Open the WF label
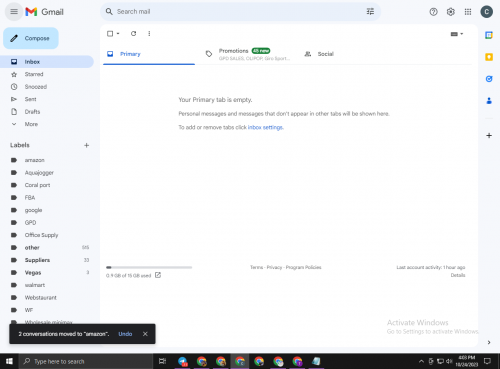Screen dimensions: 500x369 47,310
